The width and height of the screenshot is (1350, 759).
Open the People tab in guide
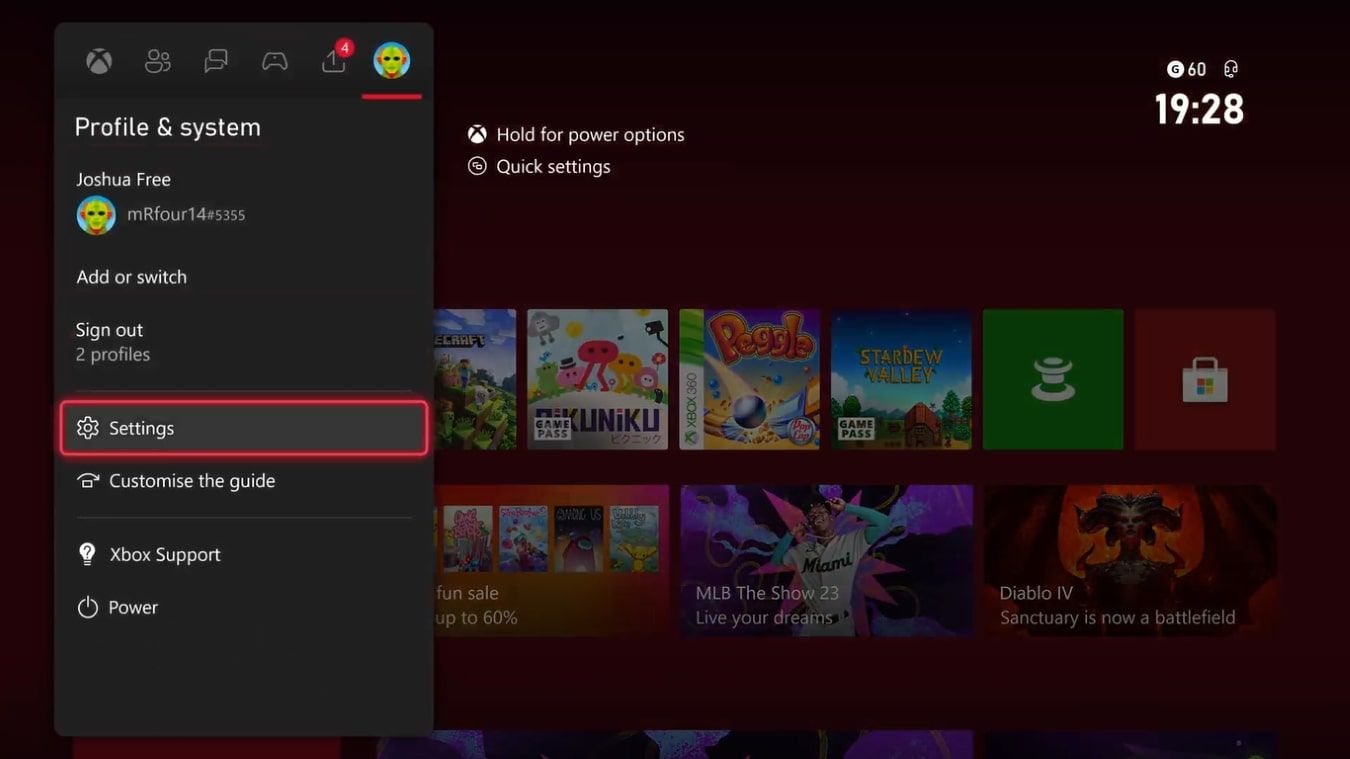158,62
